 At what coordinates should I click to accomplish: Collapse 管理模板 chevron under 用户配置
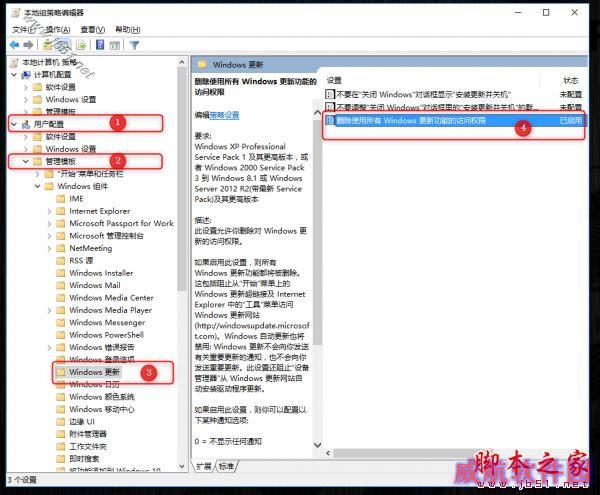coord(26,161)
